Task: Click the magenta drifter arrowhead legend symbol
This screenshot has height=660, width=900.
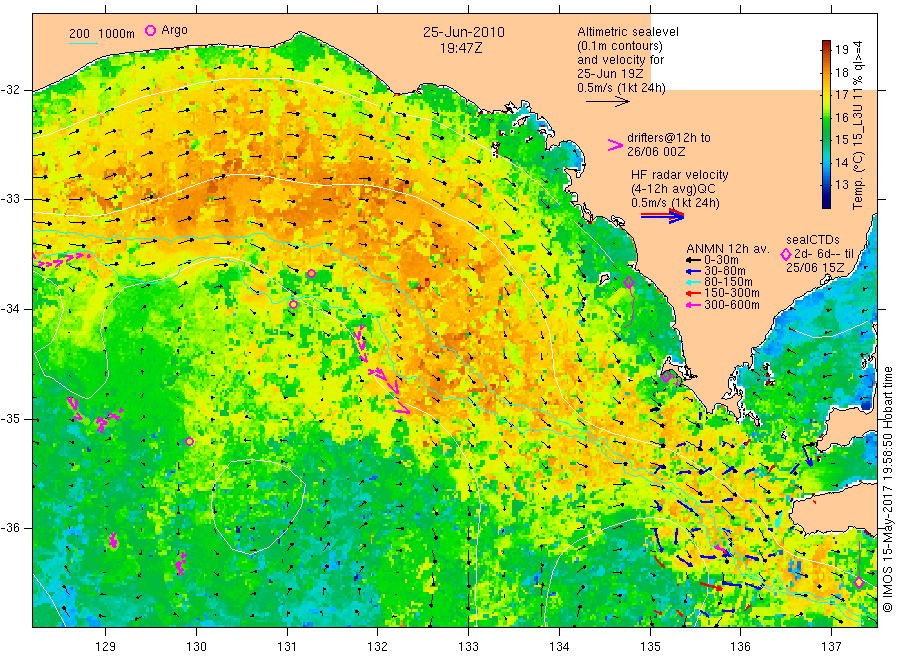Action: click(x=615, y=145)
